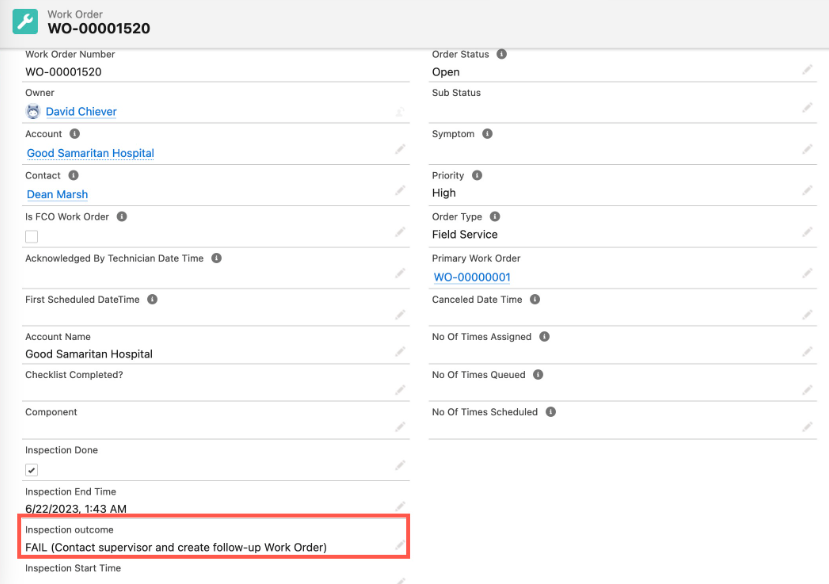The image size is (829, 584).
Task: Open David Chiever's owner profile link
Action: 80,111
